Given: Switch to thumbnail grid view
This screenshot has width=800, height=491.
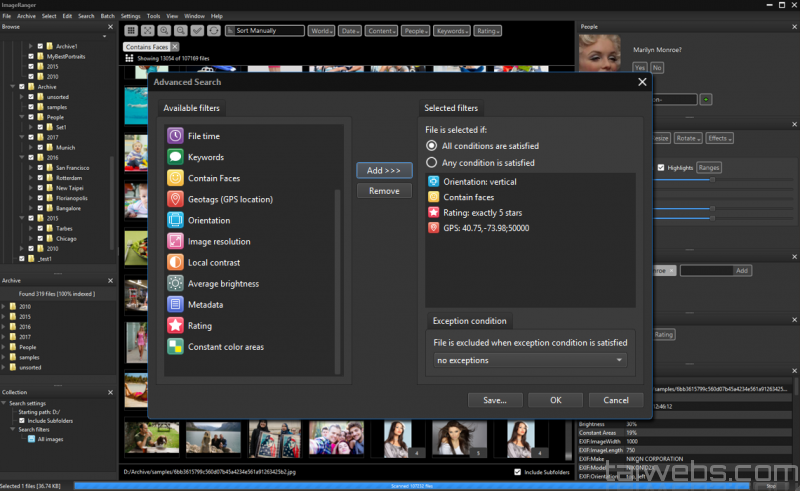Looking at the screenshot, I should 132,31.
